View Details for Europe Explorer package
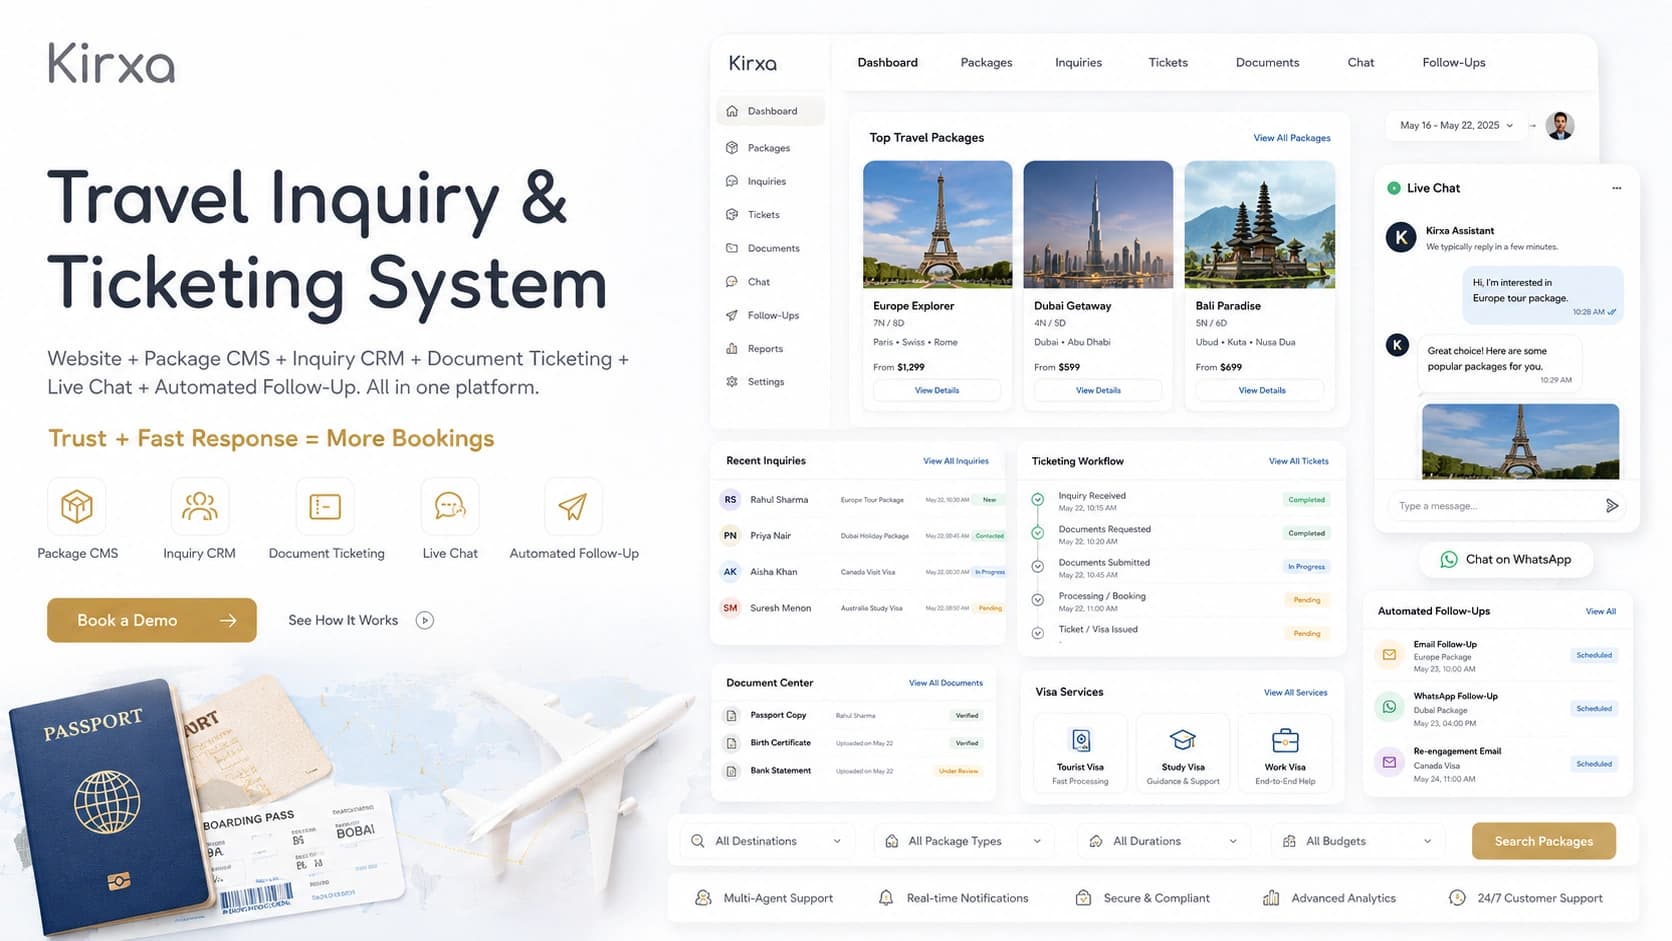1672x941 pixels. (x=937, y=390)
